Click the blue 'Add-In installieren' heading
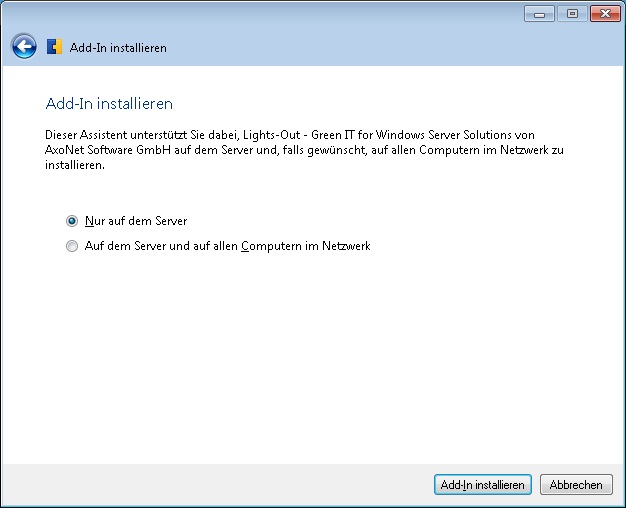 coord(109,103)
